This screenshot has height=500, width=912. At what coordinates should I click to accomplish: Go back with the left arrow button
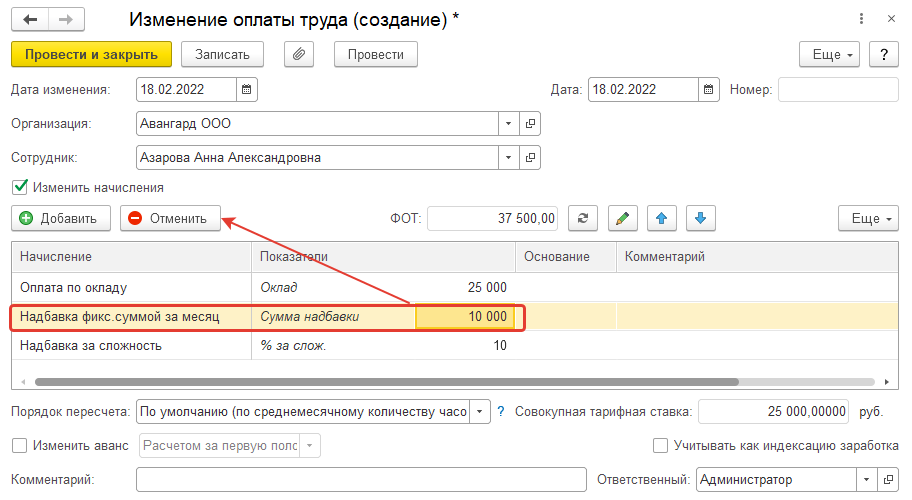click(30, 19)
